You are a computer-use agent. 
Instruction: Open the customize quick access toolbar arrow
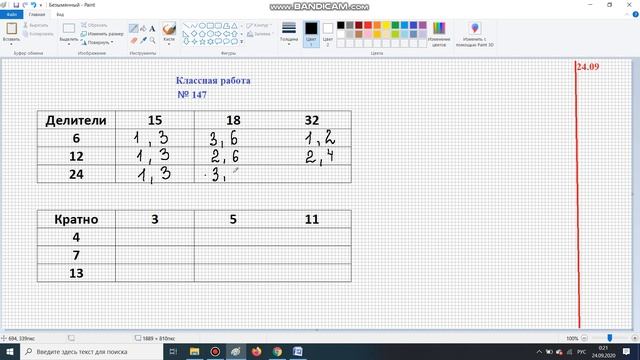point(41,5)
